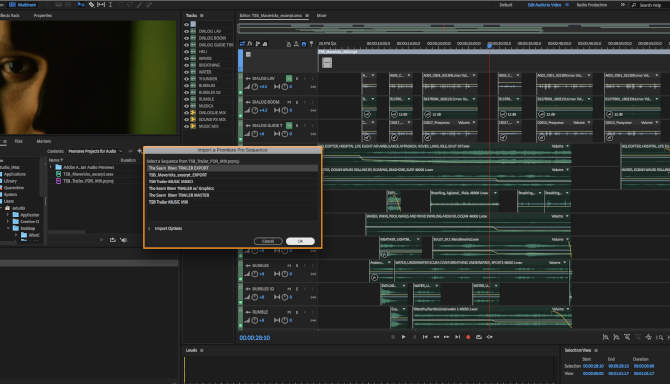Toggle visibility of the HELI track
Viewport: 670px width, 384px height.
click(x=186, y=52)
